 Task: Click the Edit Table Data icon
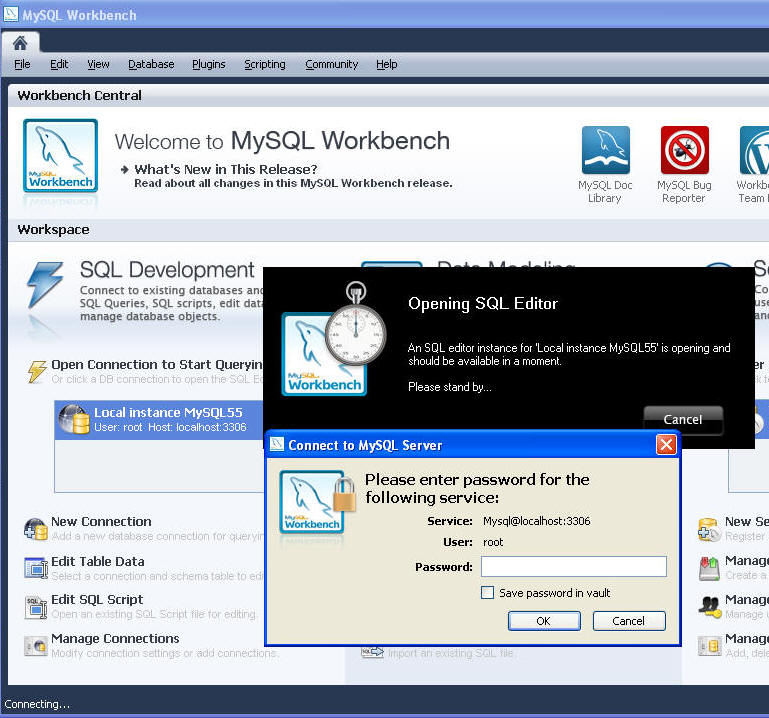[x=36, y=568]
